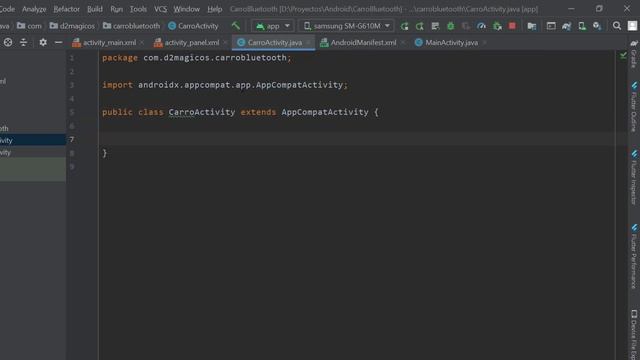Hide the project panel with minus icon
Viewport: 640px width, 360px height.
58,42
